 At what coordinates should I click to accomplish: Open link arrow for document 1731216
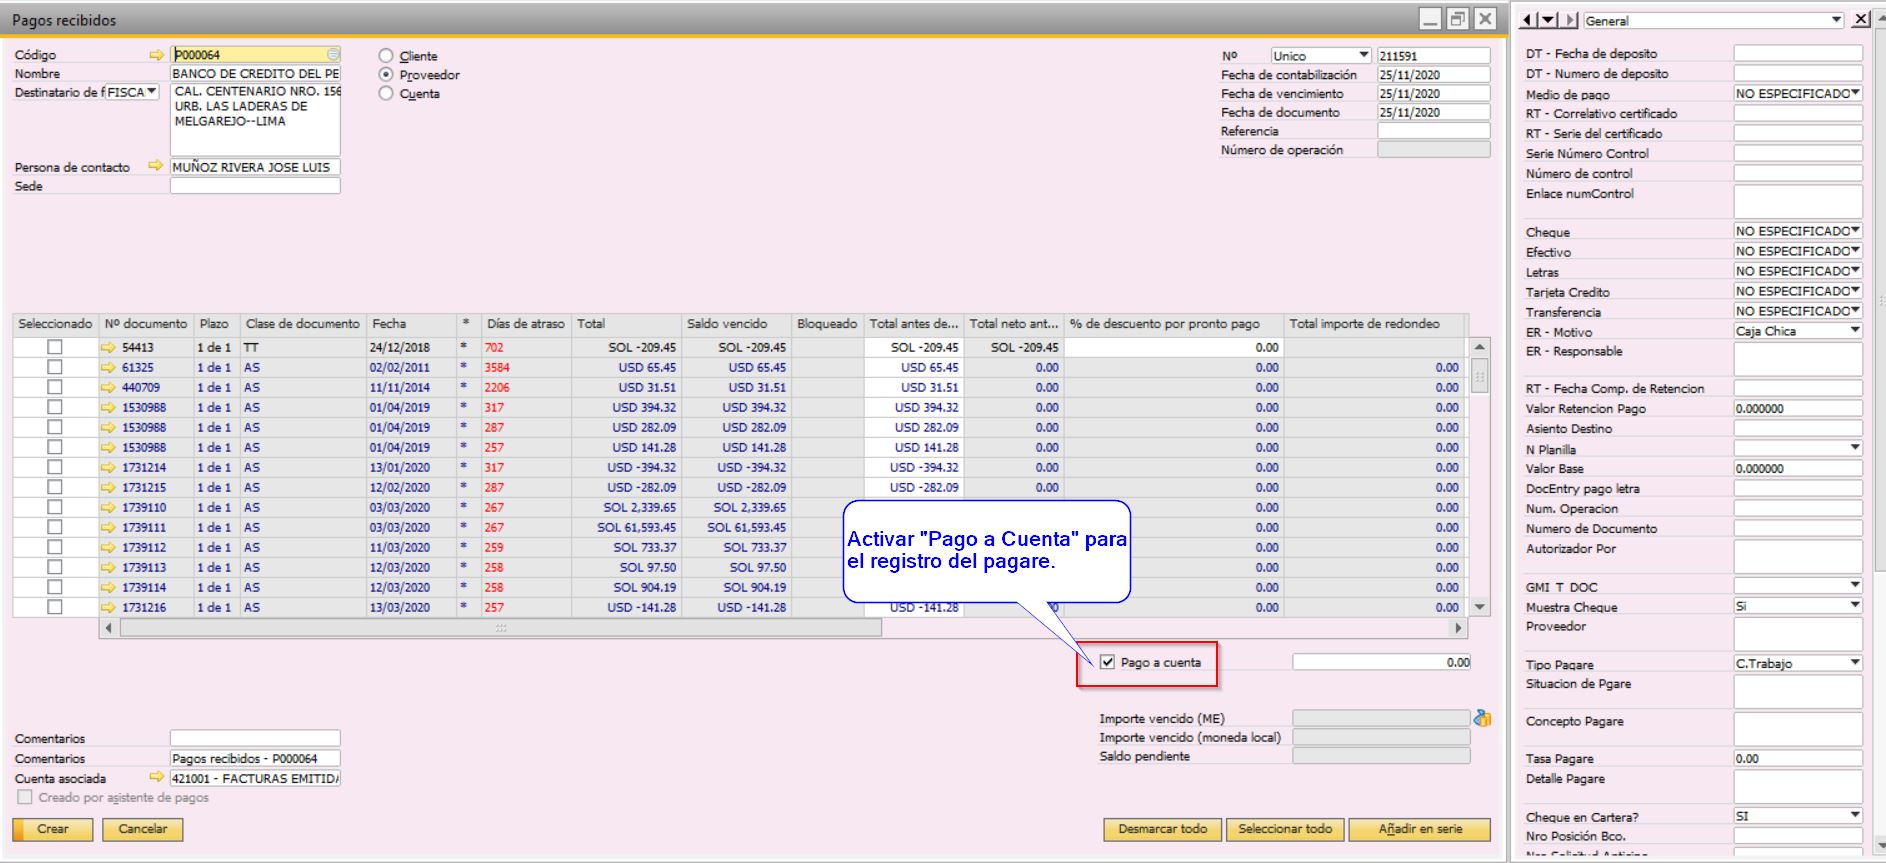tap(109, 607)
